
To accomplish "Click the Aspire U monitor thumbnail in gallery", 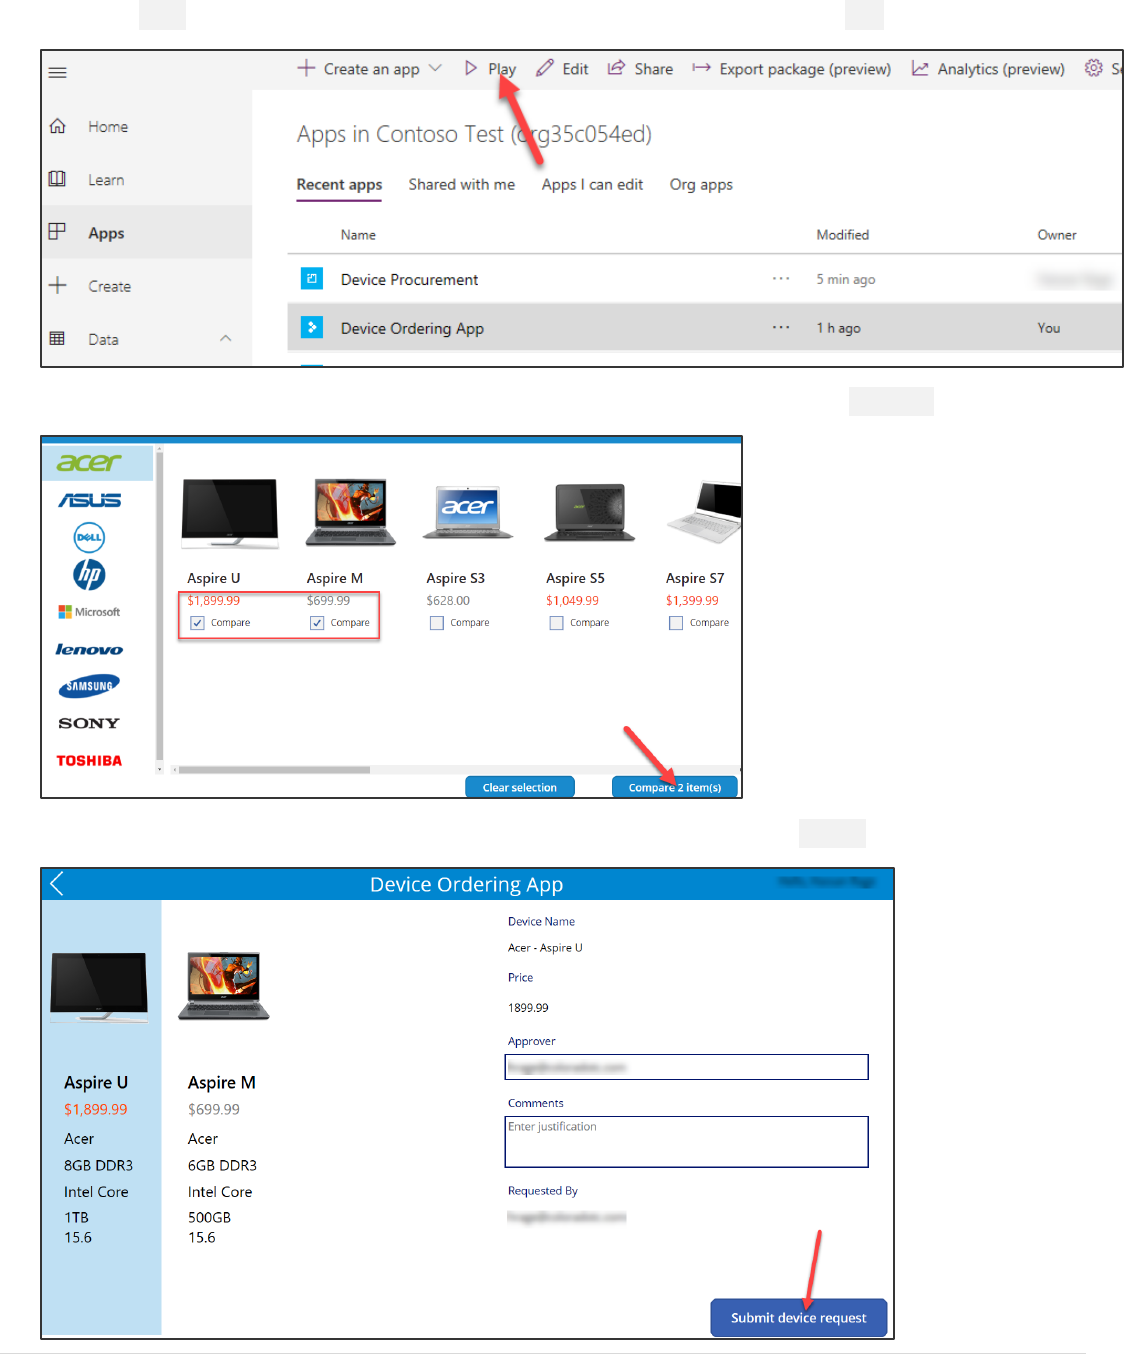I will click(x=230, y=514).
